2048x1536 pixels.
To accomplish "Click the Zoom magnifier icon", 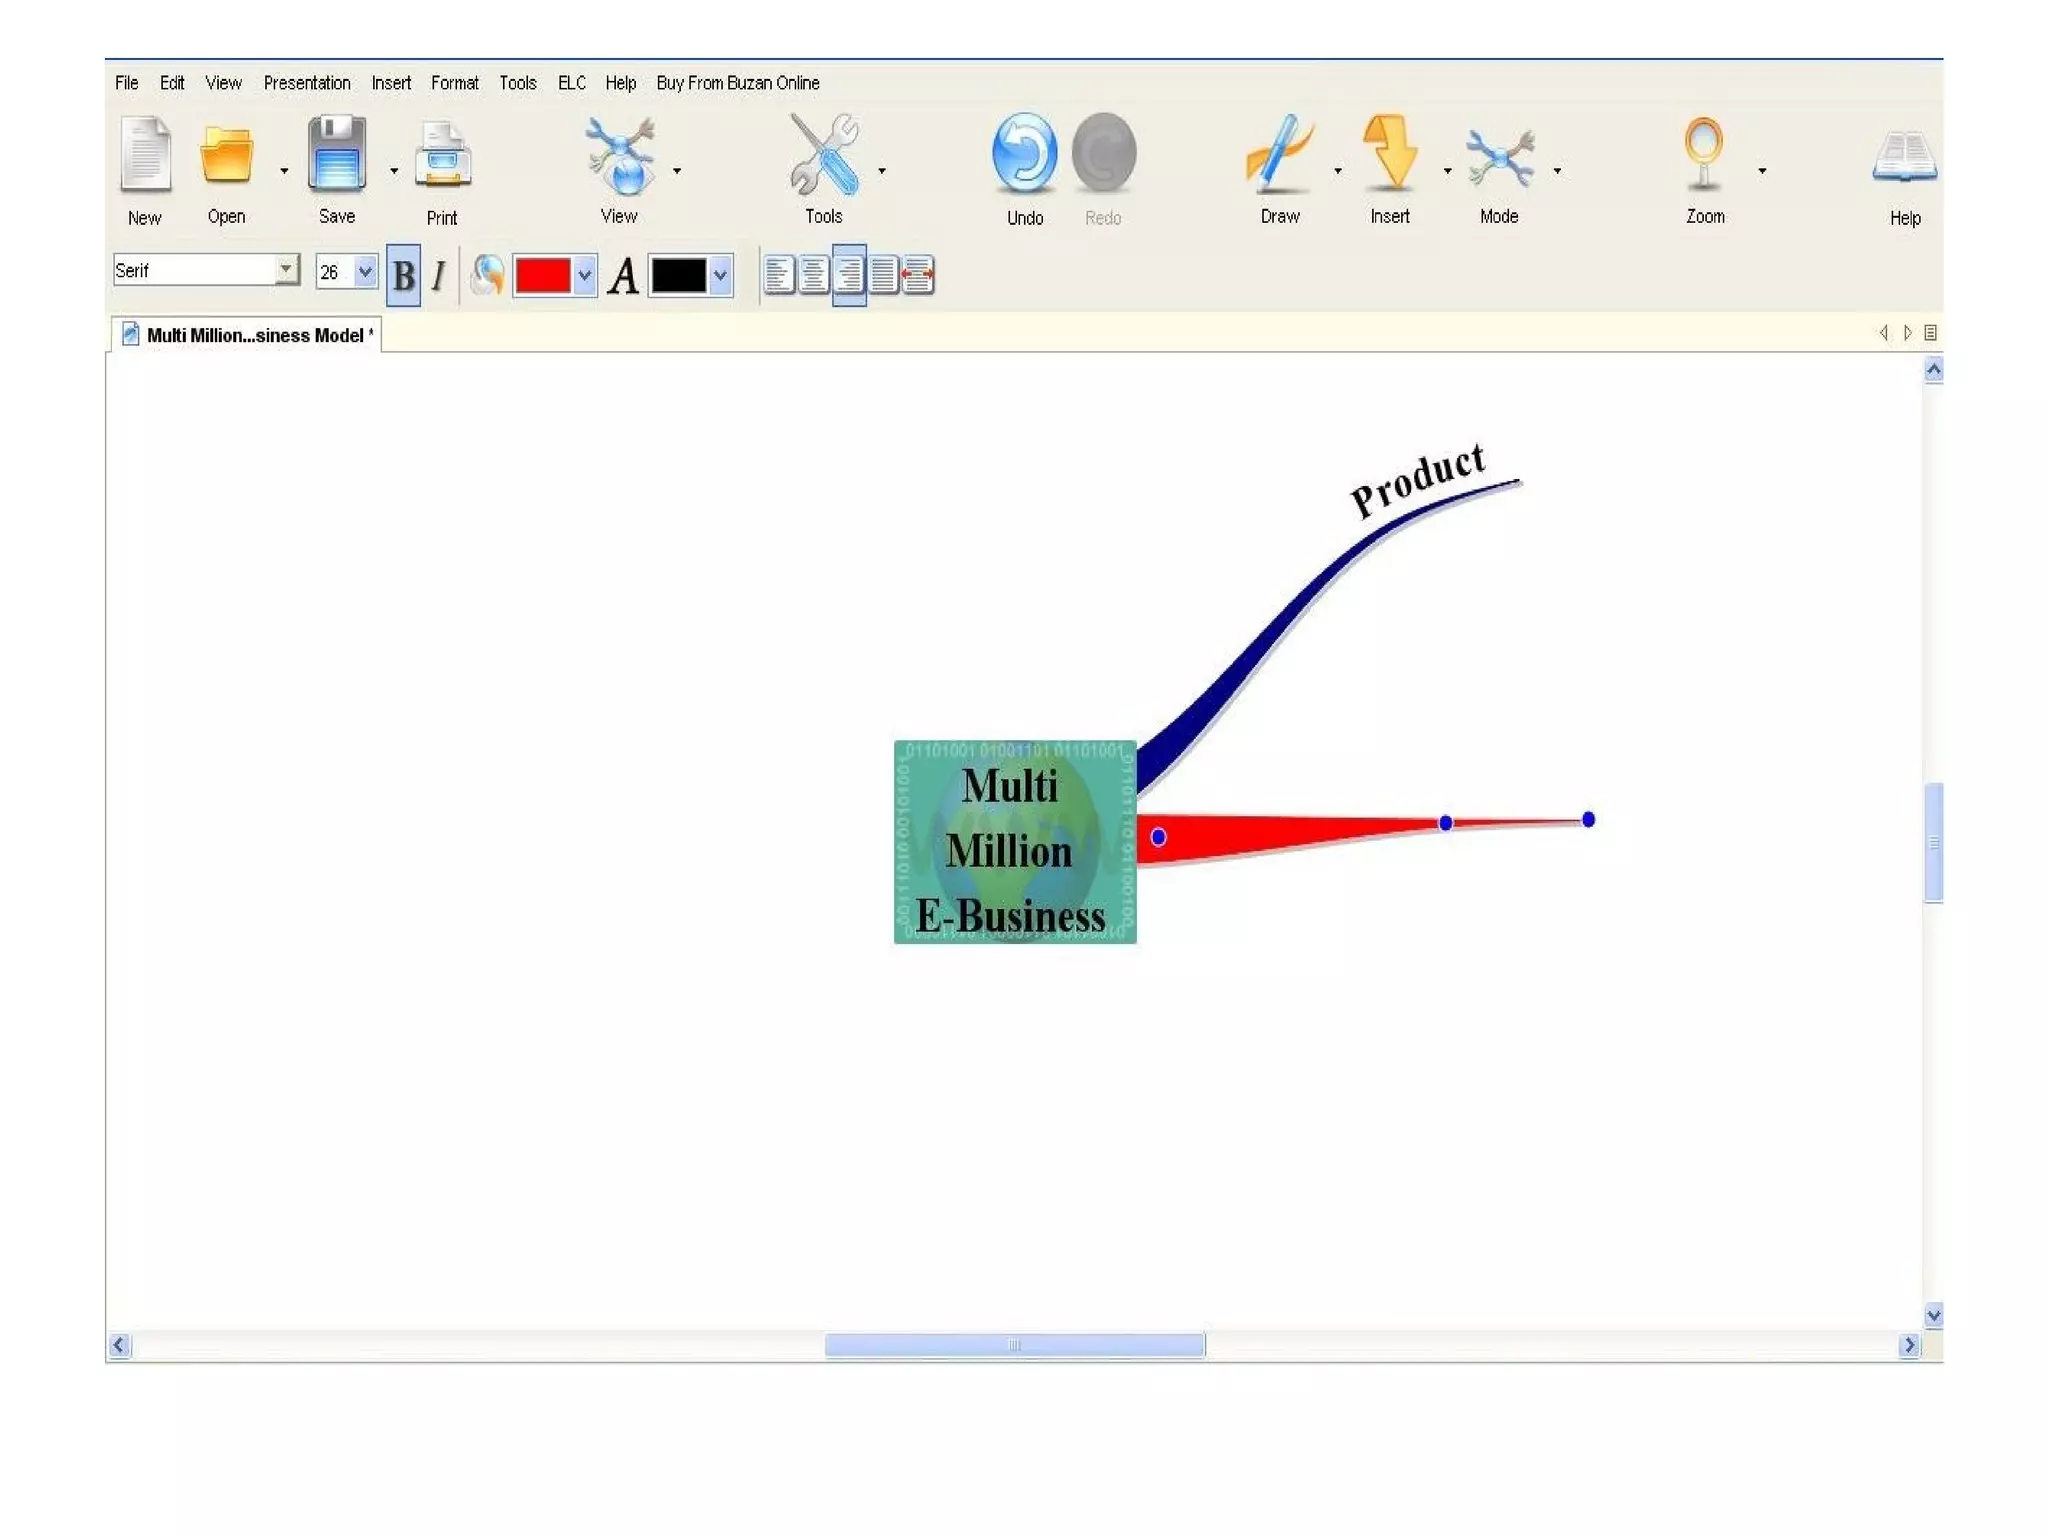I will [x=1703, y=153].
